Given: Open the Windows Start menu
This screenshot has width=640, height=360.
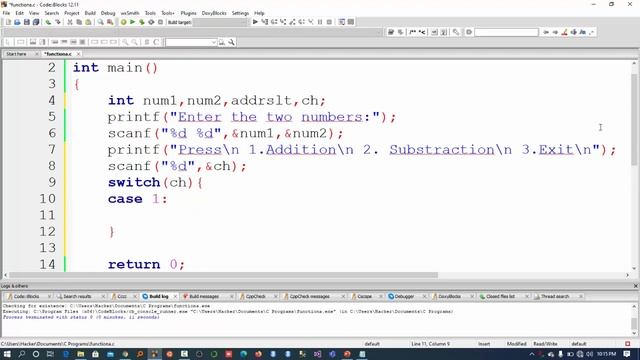Looking at the screenshot, I should 7,354.
